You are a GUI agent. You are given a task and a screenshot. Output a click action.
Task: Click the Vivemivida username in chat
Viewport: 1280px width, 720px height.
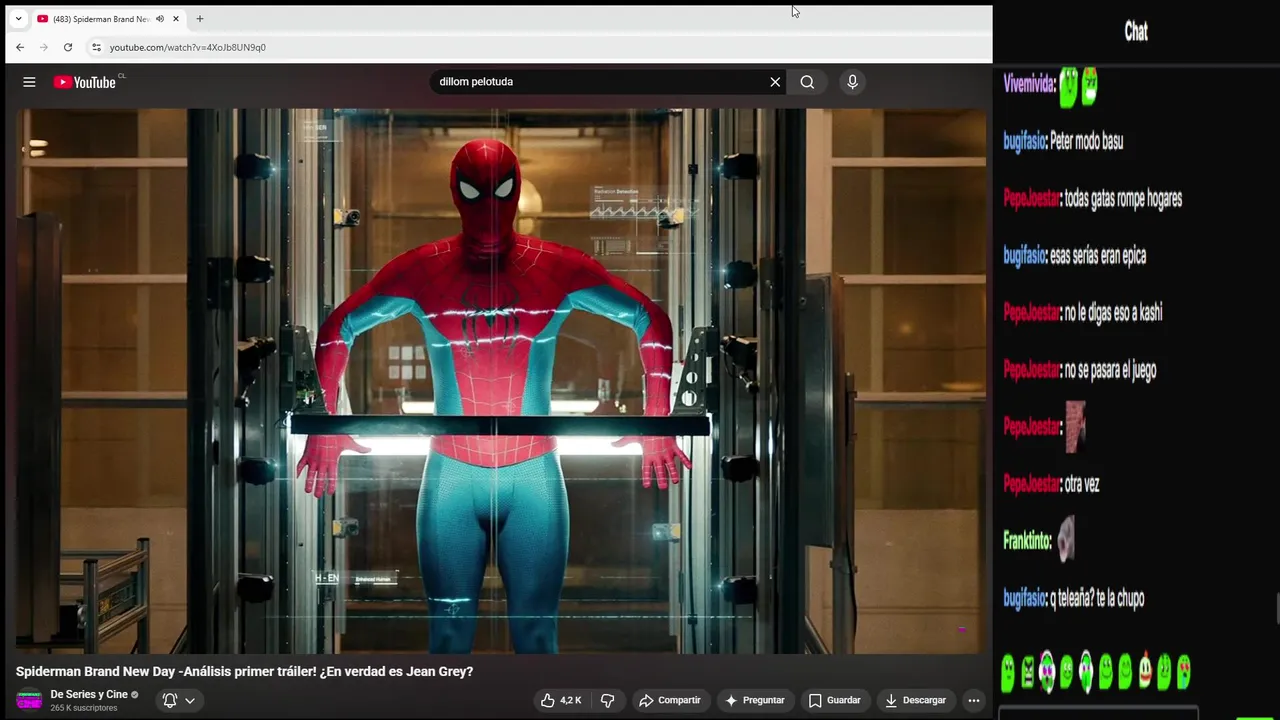point(1028,86)
